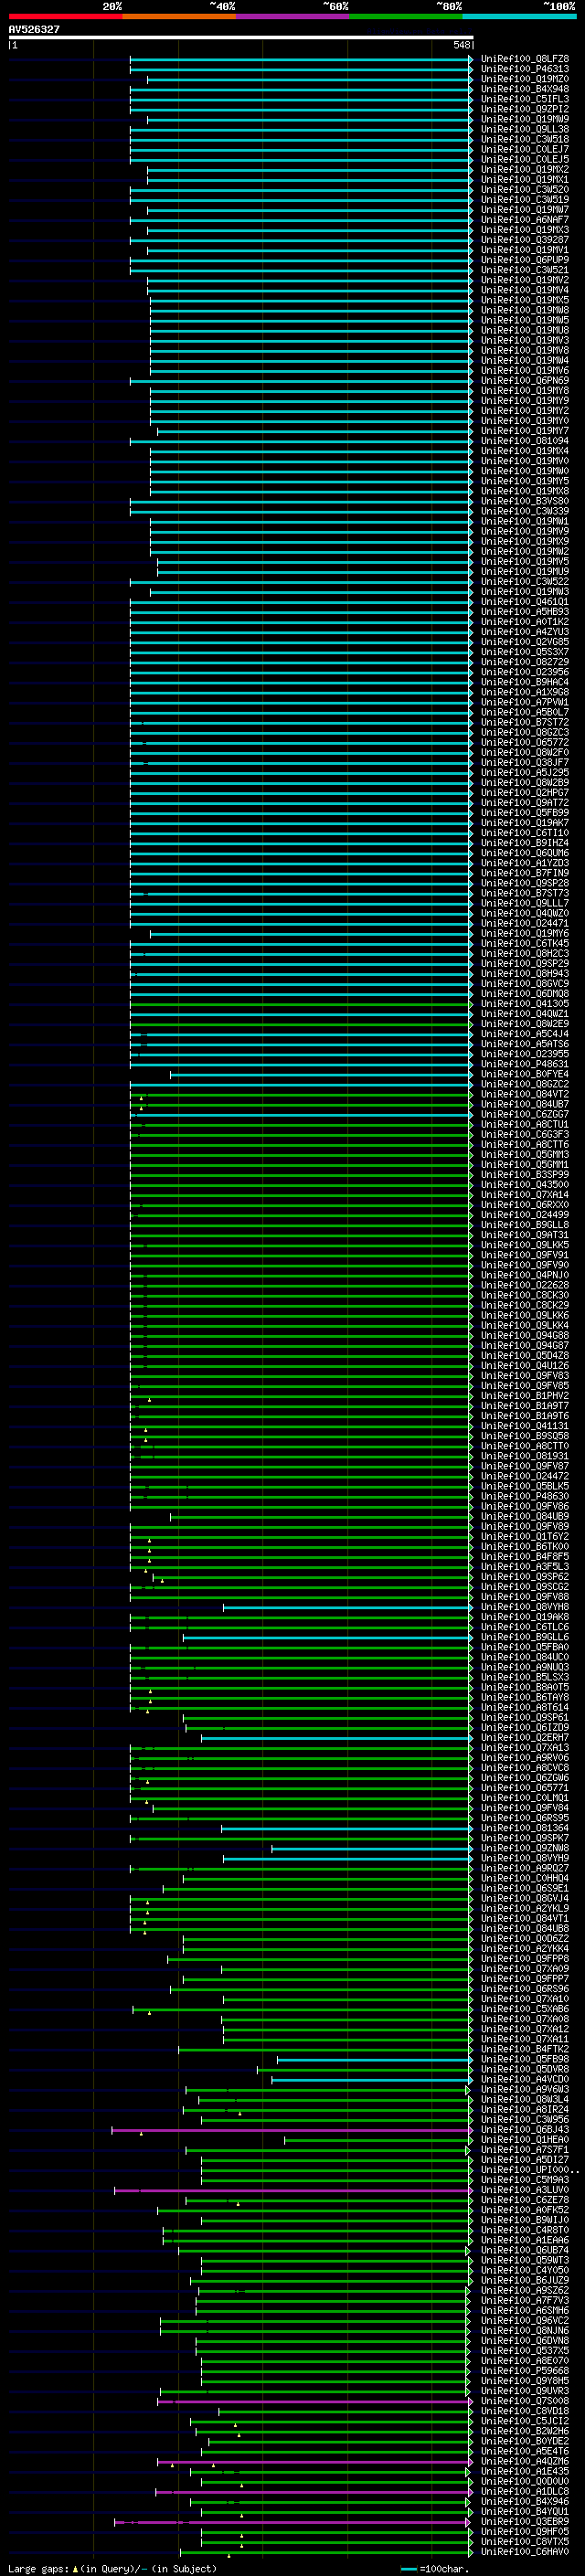Select the UniRef100_Q6PUP9 entry
This screenshot has width=585, height=2576.
pos(525,260)
